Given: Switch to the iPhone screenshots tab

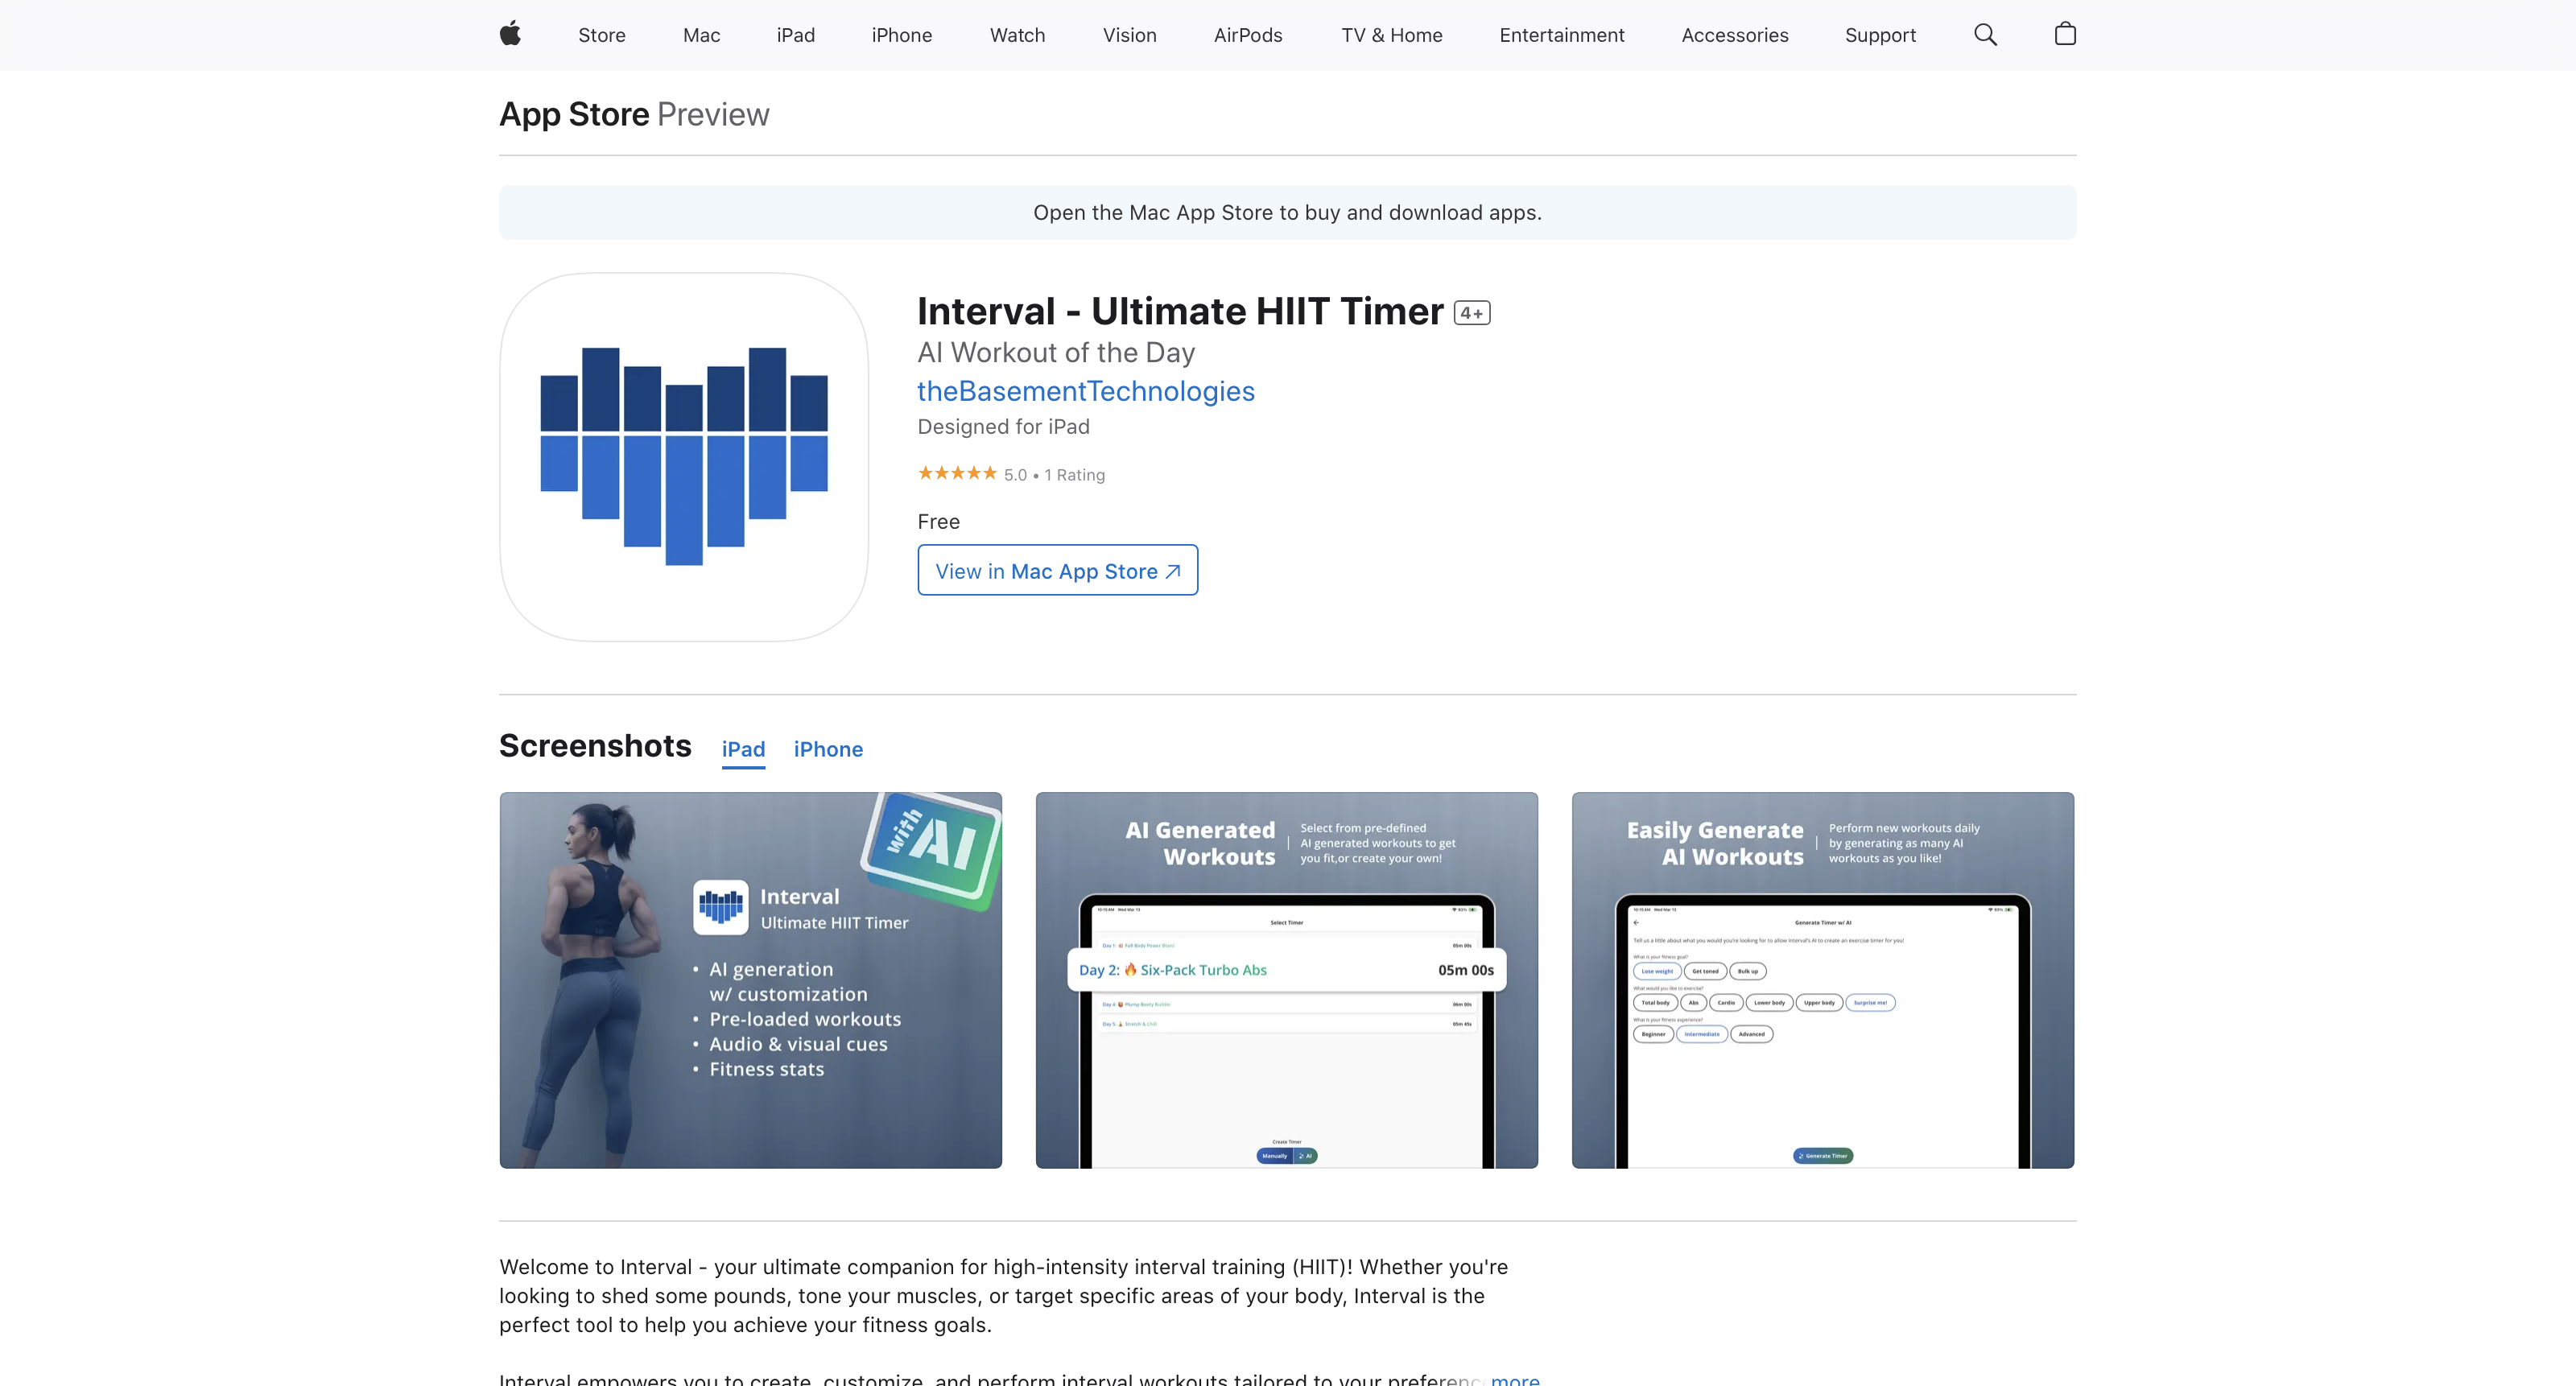Looking at the screenshot, I should (828, 749).
